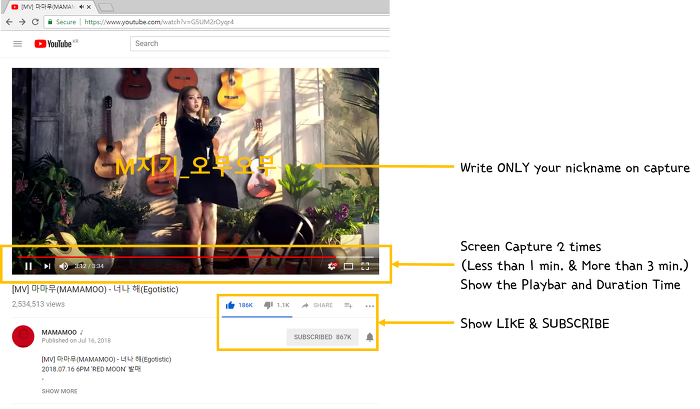Open a new browser tab

(105, 7)
